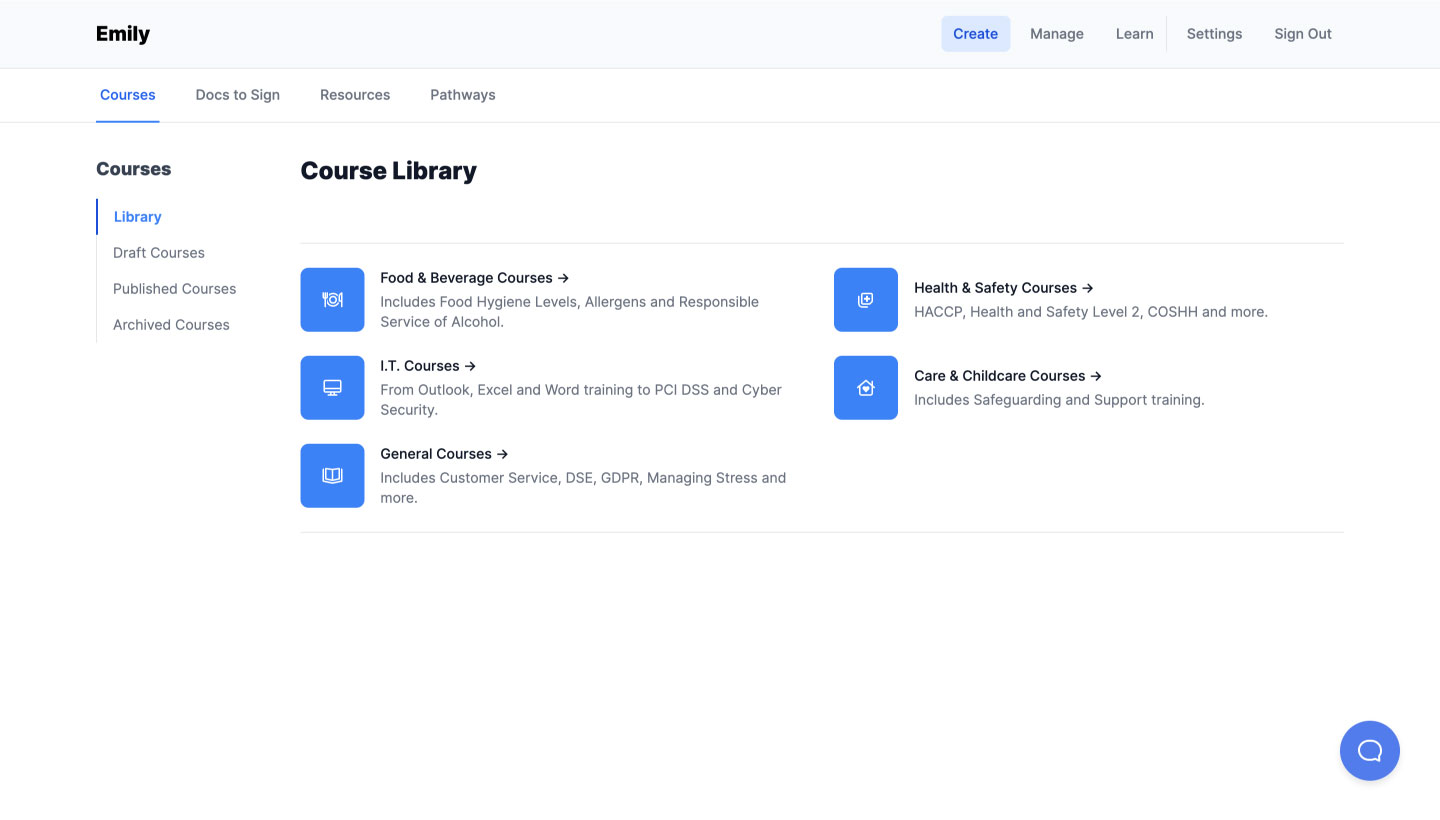Screen dimensions: 1440x820
Task: Click the I.T. Courses monitor icon
Action: point(332,387)
